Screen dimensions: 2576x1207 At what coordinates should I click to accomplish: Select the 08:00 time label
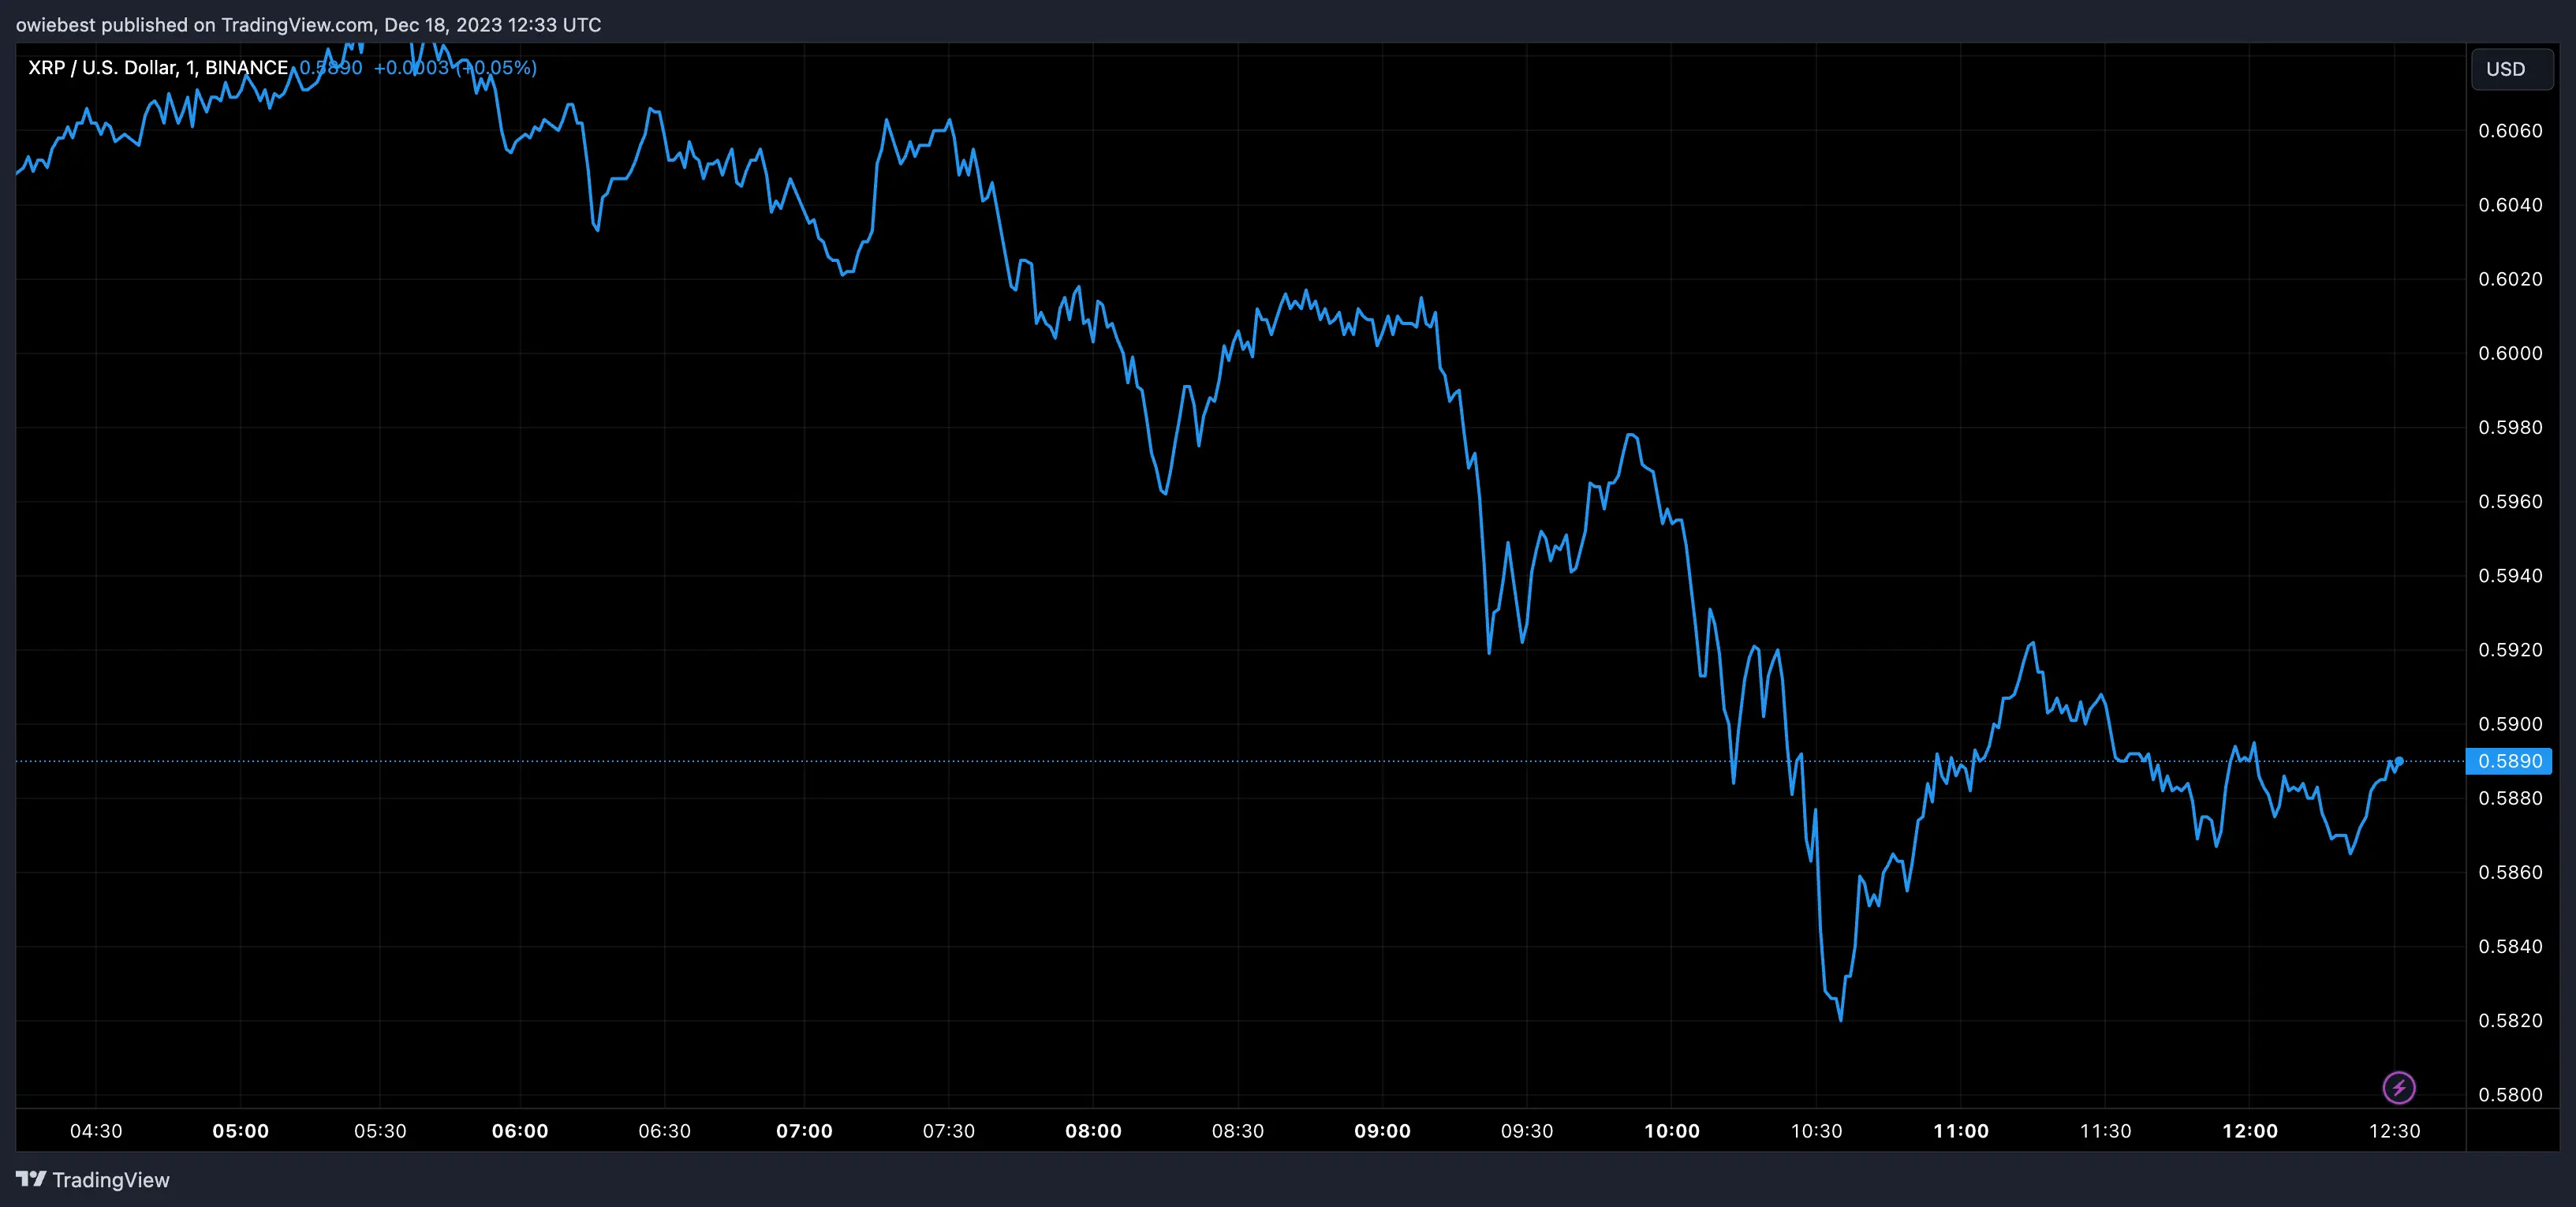click(1095, 1131)
